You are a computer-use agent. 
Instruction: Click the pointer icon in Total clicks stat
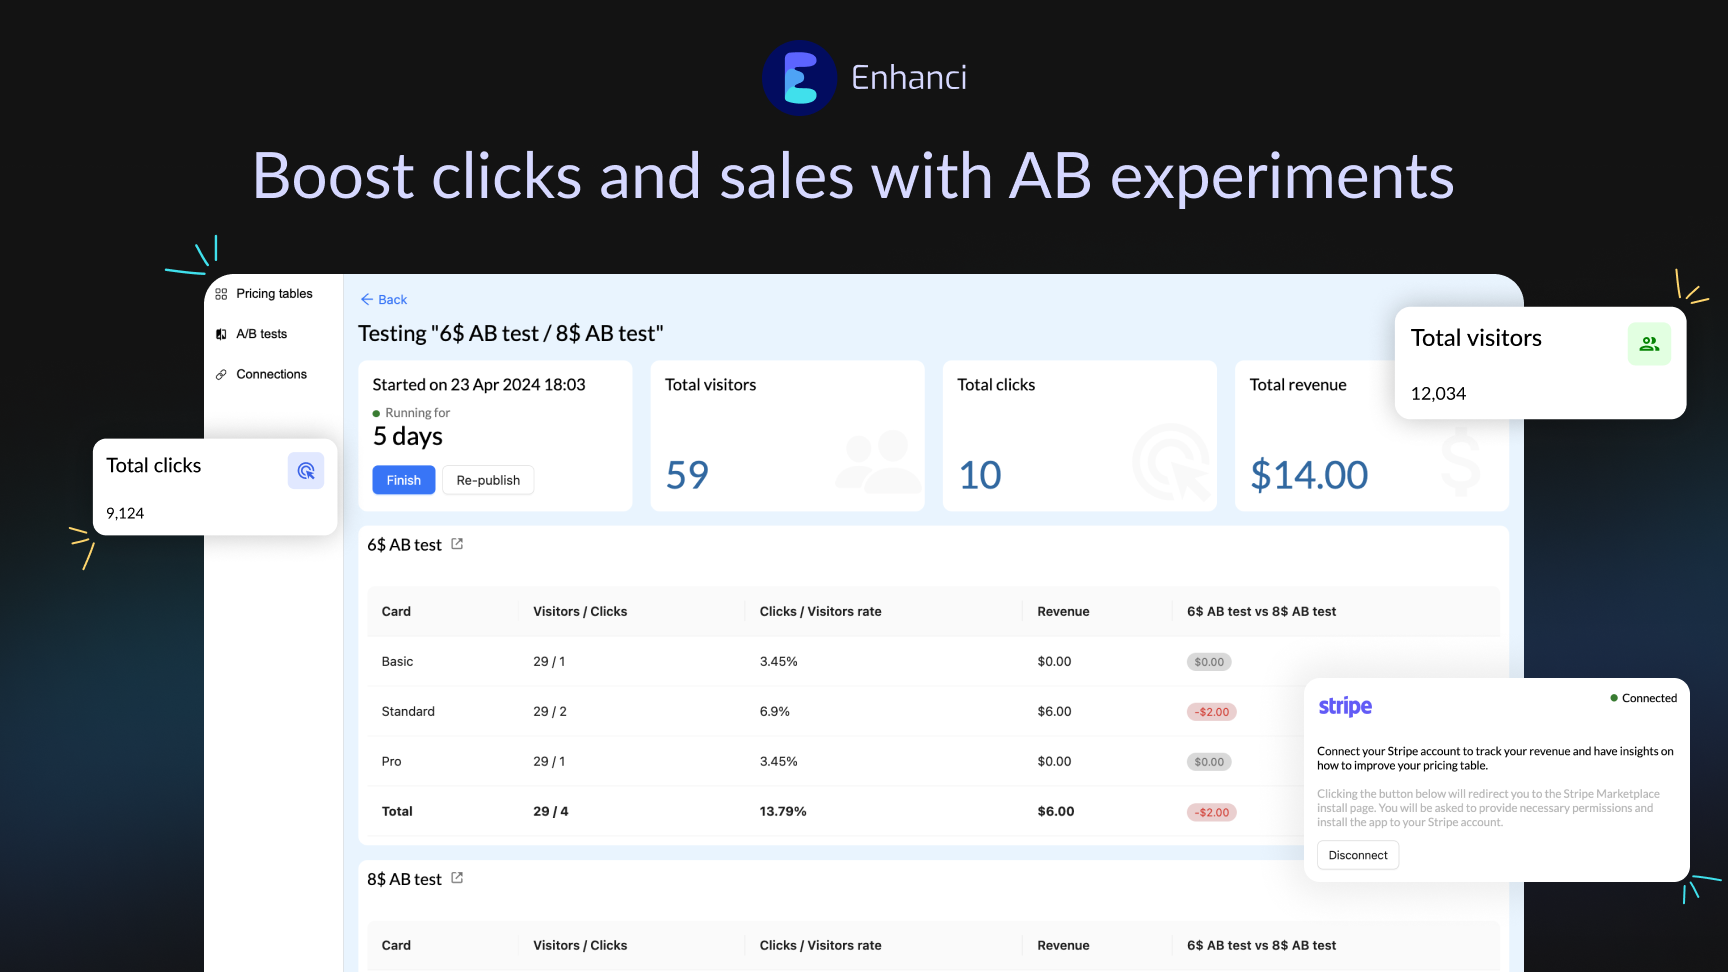(1172, 462)
